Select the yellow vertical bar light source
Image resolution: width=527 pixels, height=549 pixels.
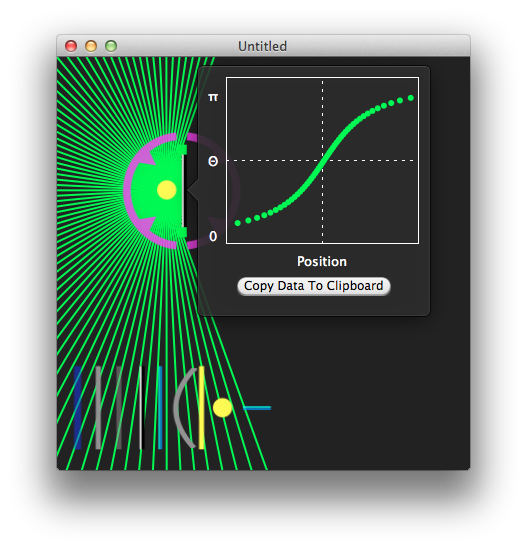(201, 408)
